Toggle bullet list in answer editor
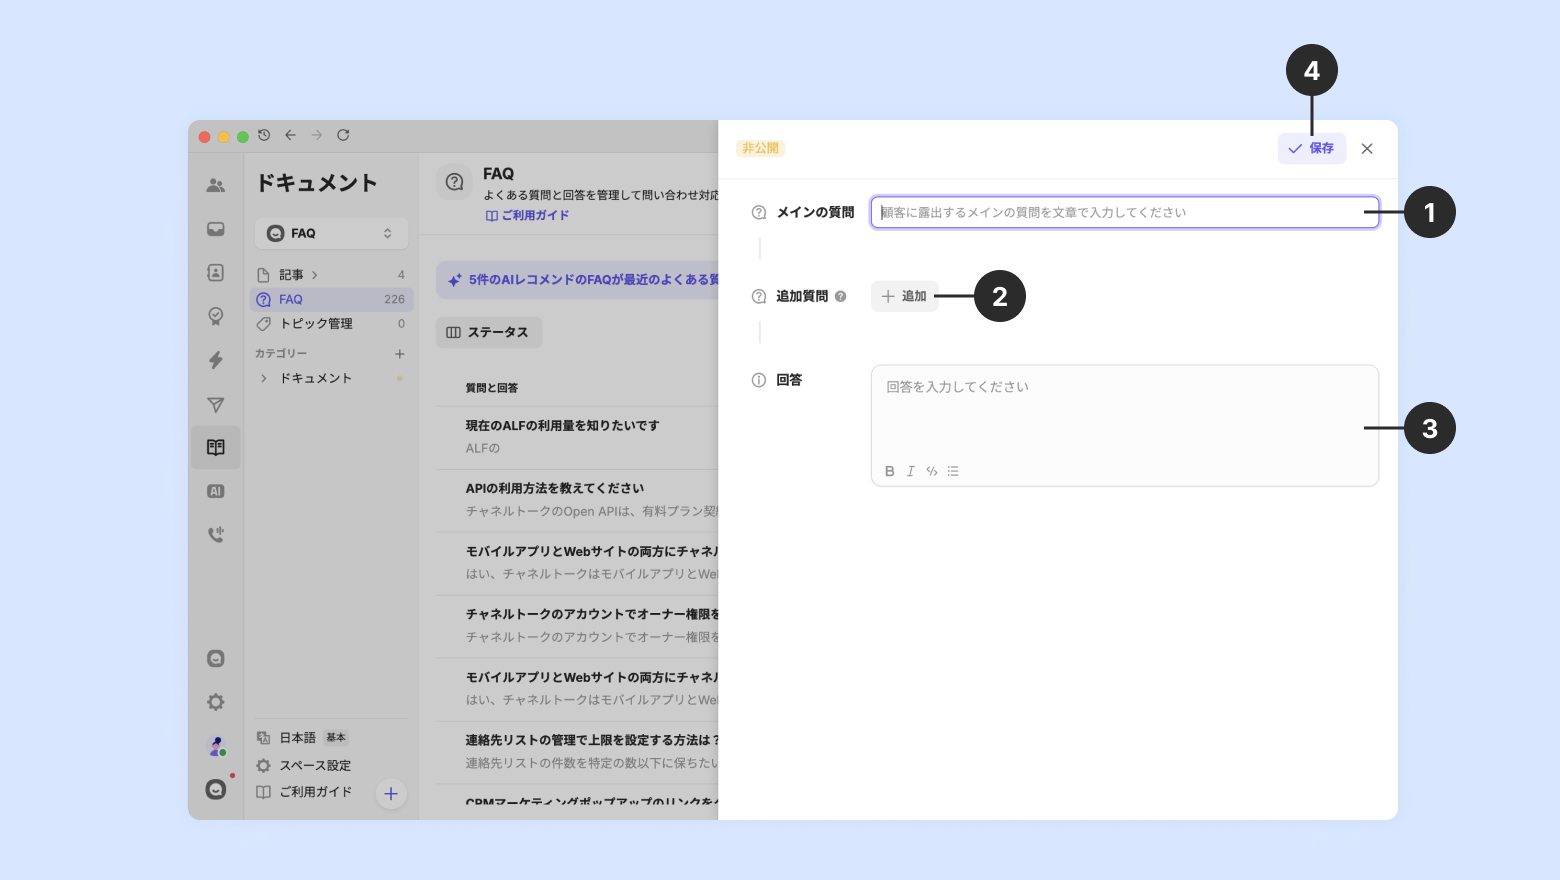This screenshot has width=1560, height=880. [953, 471]
